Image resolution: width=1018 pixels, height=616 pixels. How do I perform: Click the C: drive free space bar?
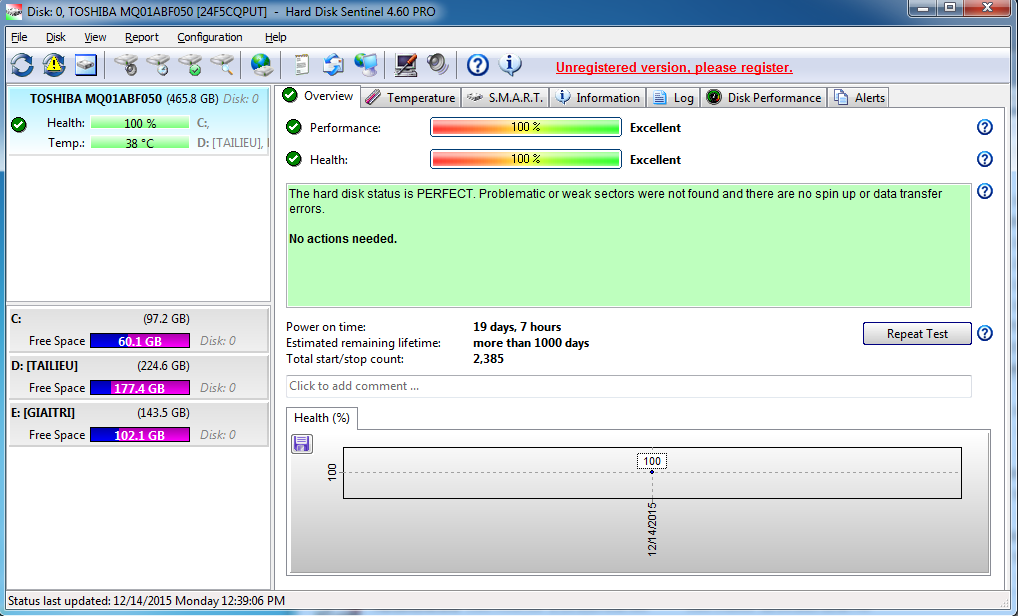tap(139, 341)
